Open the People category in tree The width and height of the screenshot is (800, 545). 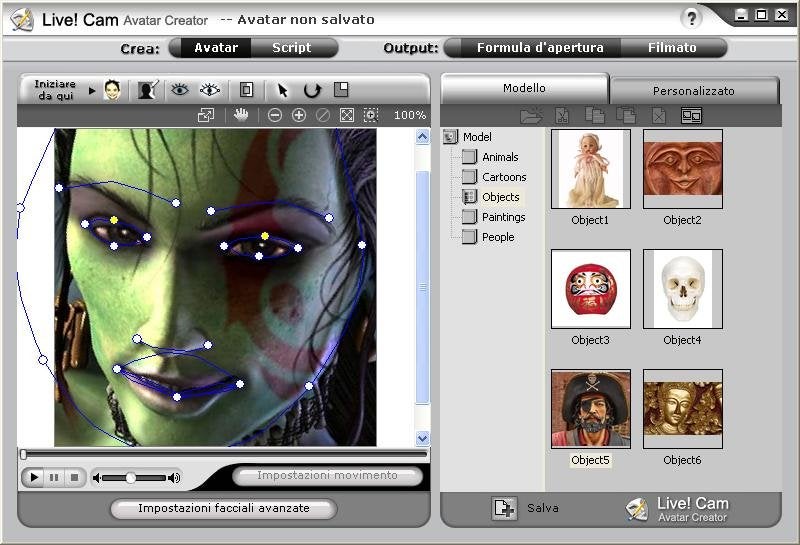497,237
